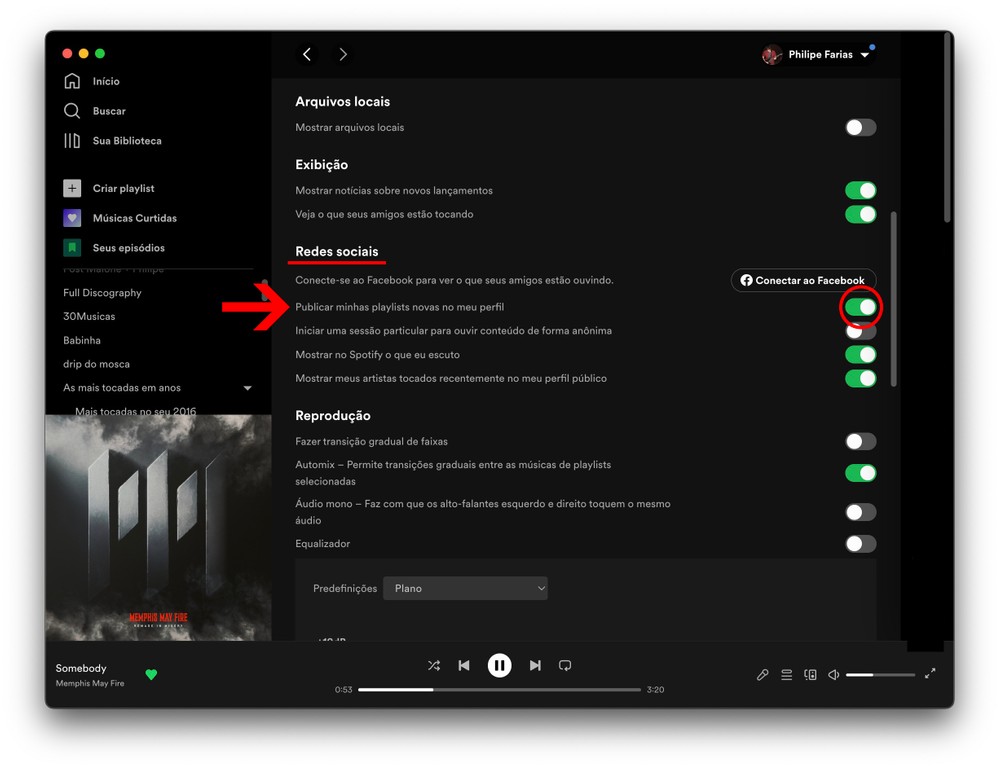Viewport: 1000px width, 769px height.
Task: Click the Conectar ao Facebook button
Action: pyautogui.click(x=803, y=281)
